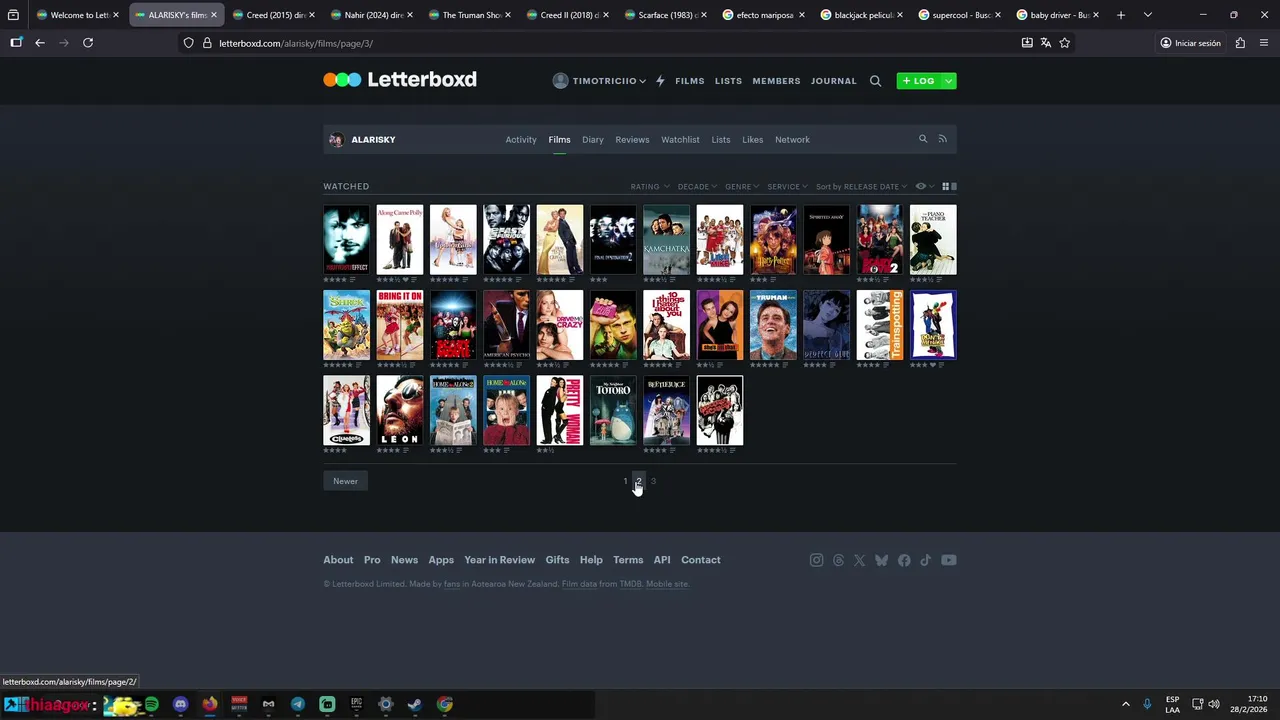Click the green LOG button
1280x720 pixels.
pyautogui.click(x=919, y=81)
